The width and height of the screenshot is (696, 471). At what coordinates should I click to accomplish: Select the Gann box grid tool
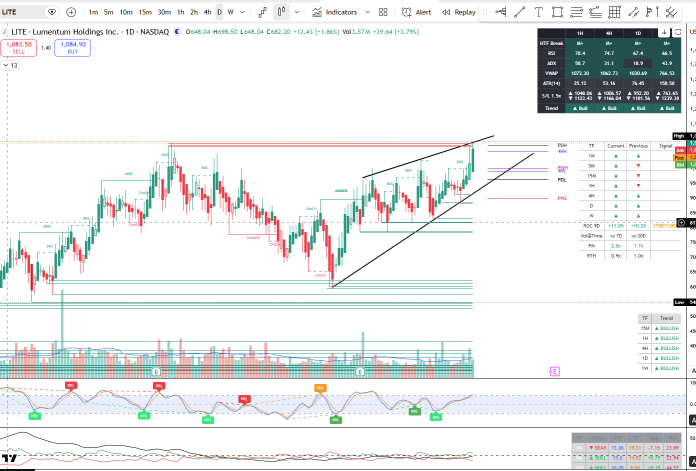point(614,12)
